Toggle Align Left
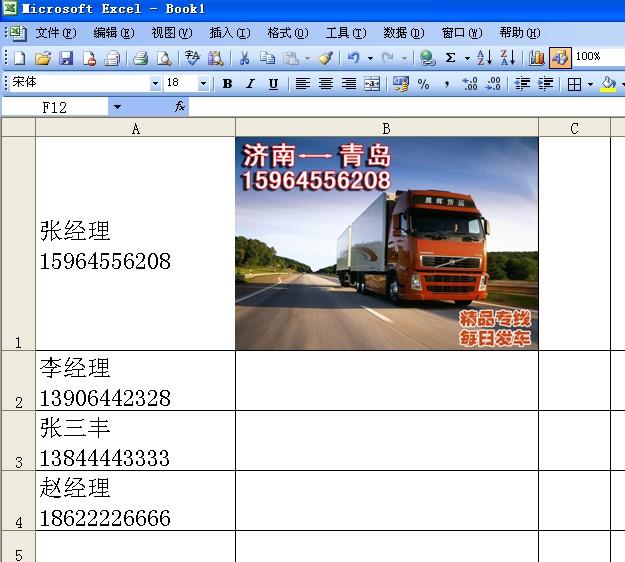The image size is (625, 562). 303,84
